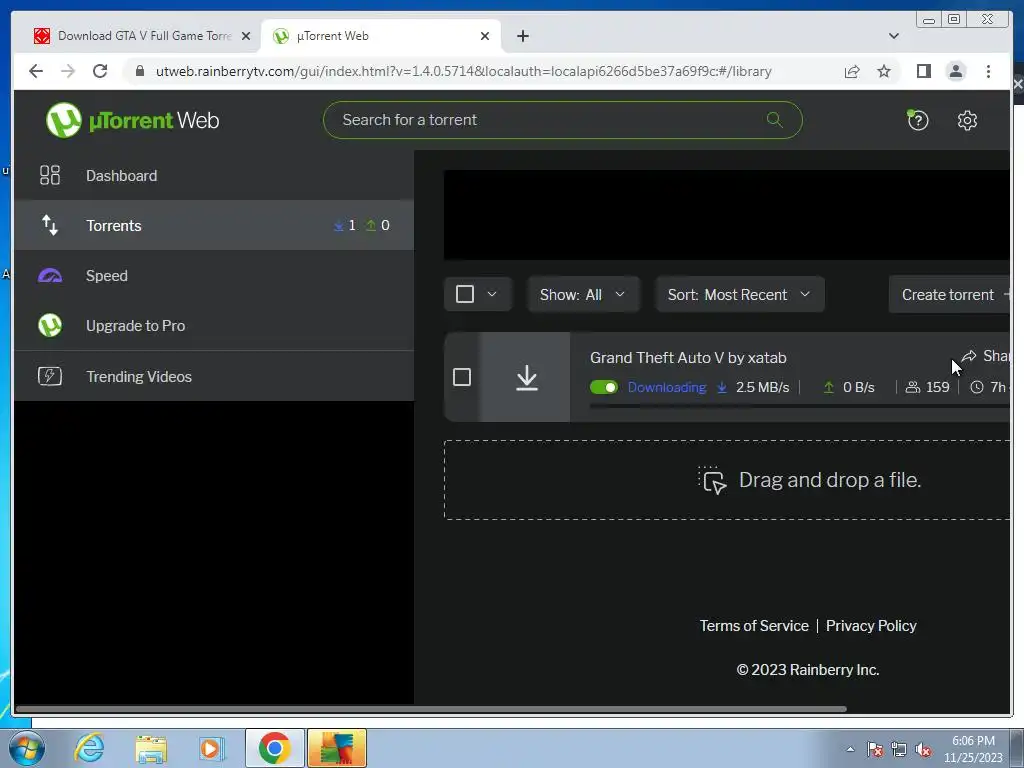Click the download arrow on GTA V torrent
Screen dimensions: 1024x768
coord(526,377)
